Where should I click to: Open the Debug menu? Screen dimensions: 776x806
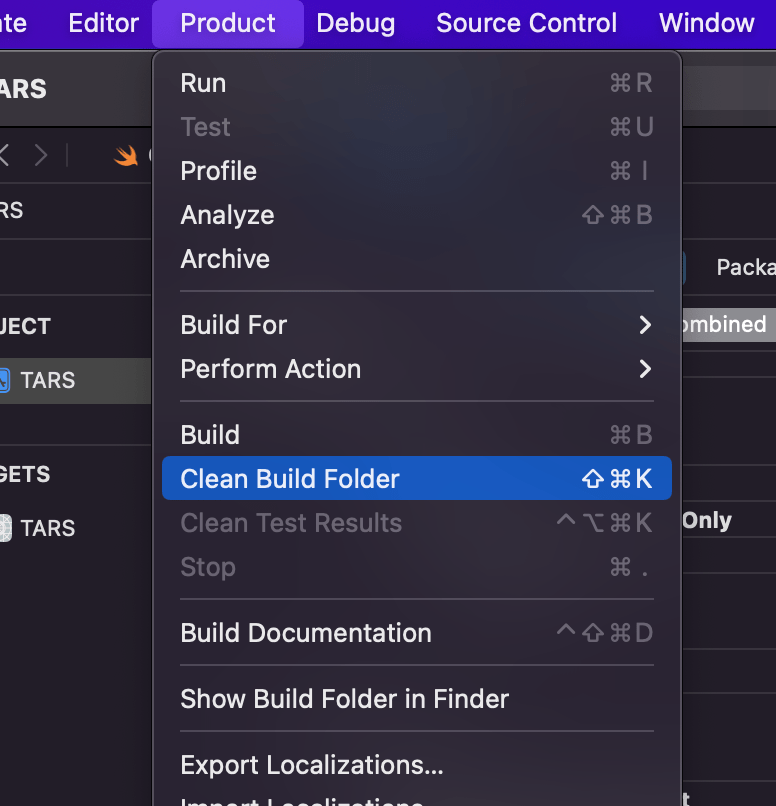(356, 22)
